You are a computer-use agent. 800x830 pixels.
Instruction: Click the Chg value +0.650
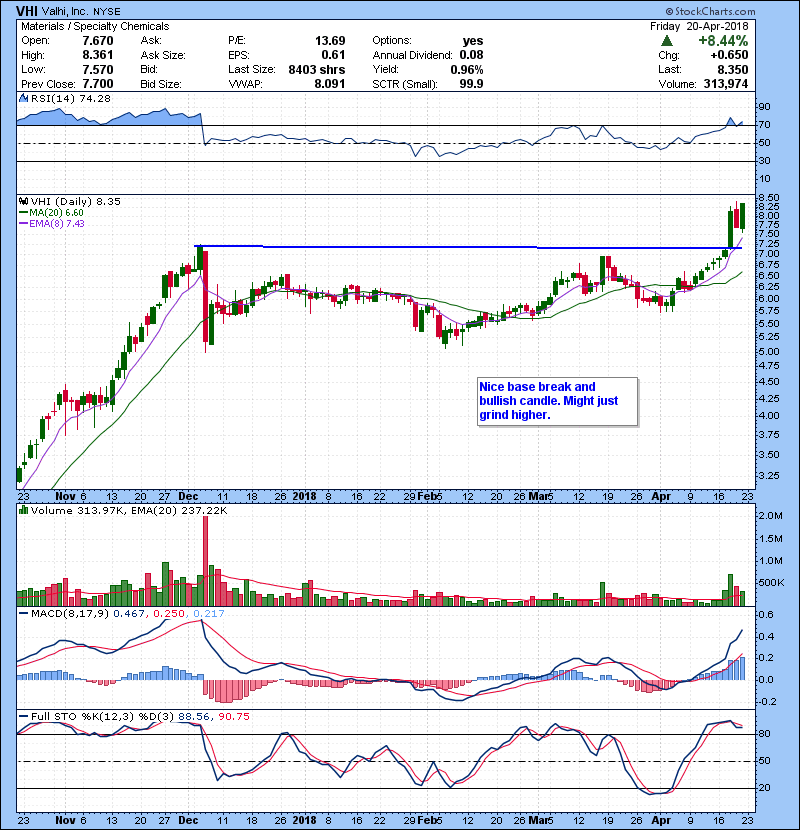[x=729, y=55]
